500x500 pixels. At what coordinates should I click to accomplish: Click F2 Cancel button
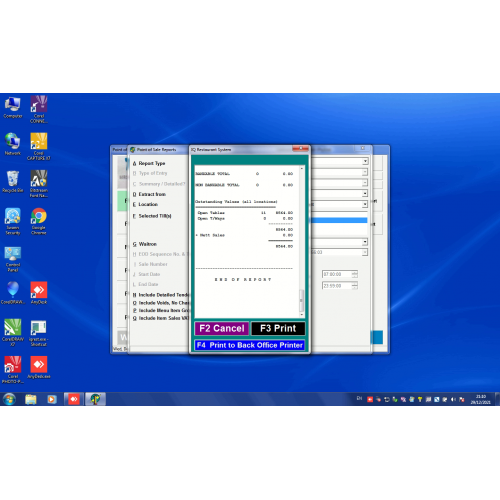pos(222,328)
